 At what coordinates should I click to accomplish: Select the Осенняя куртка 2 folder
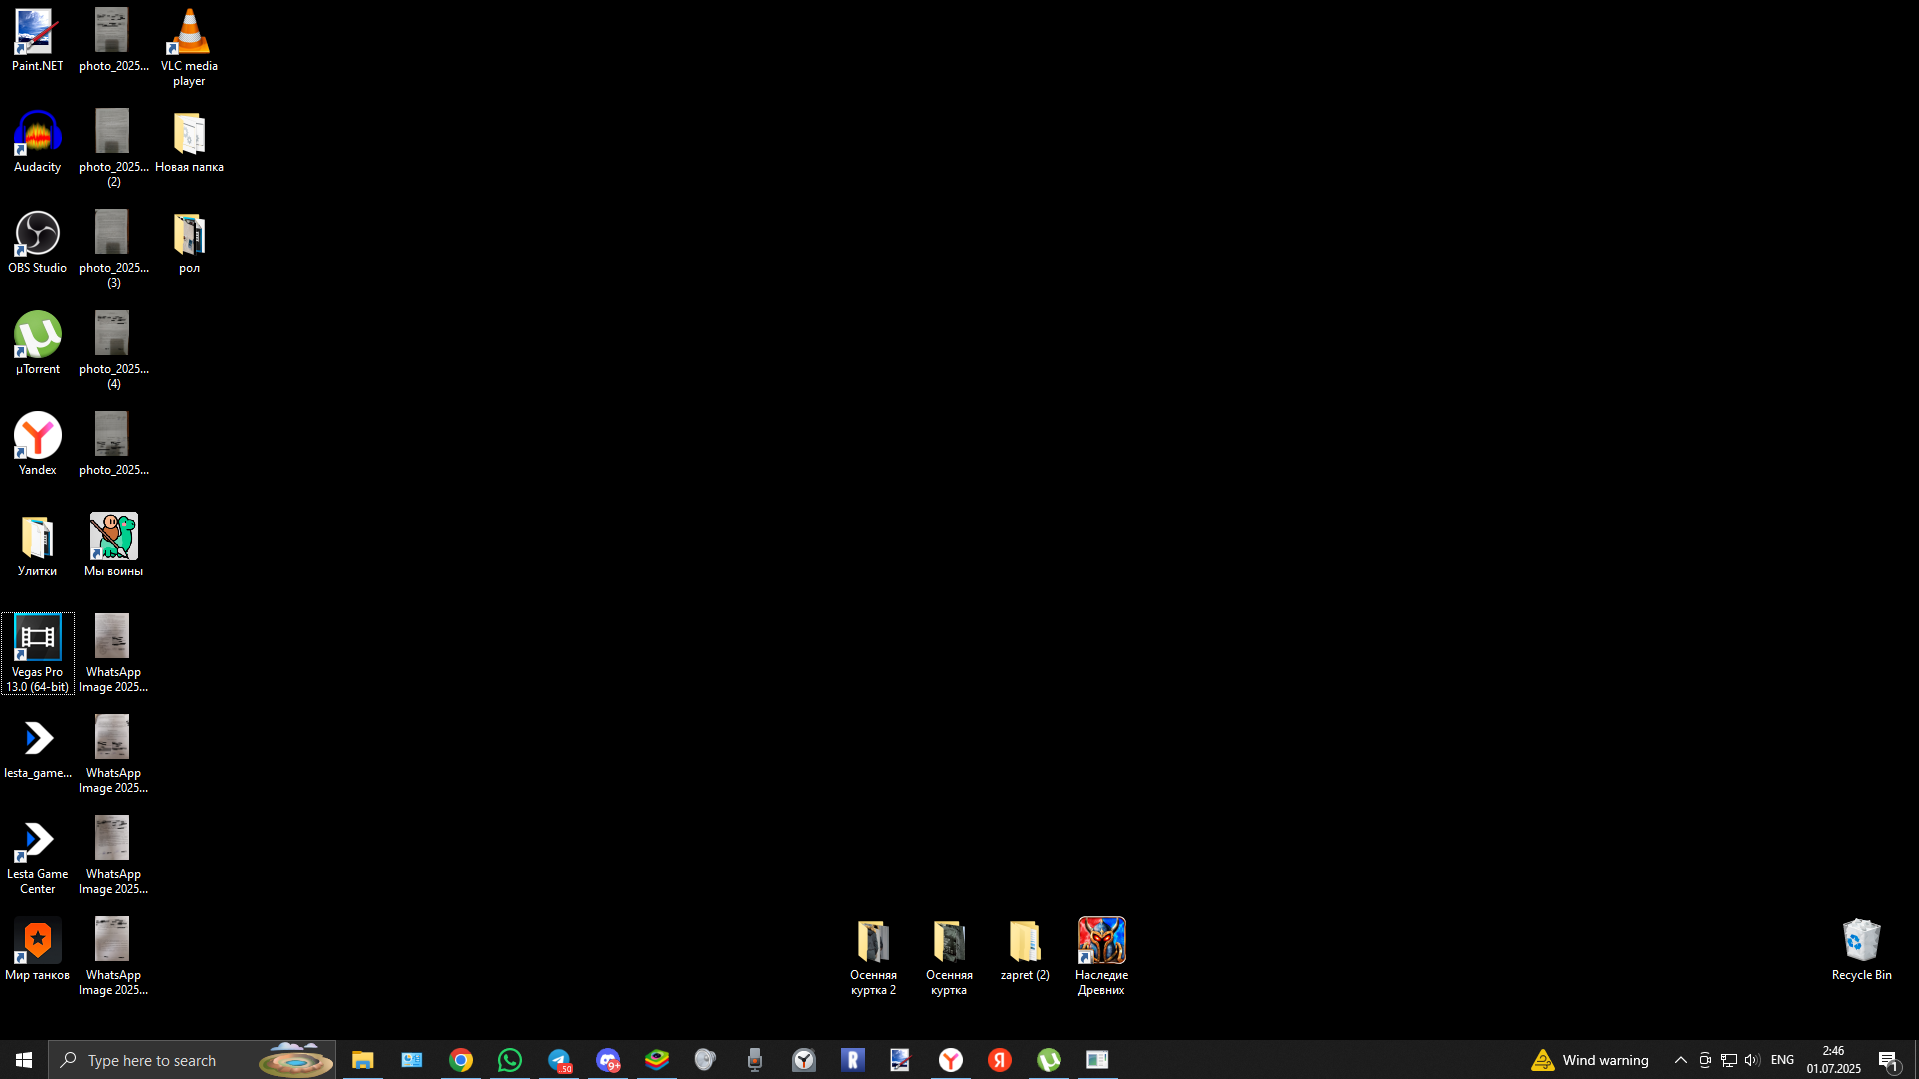(873, 957)
